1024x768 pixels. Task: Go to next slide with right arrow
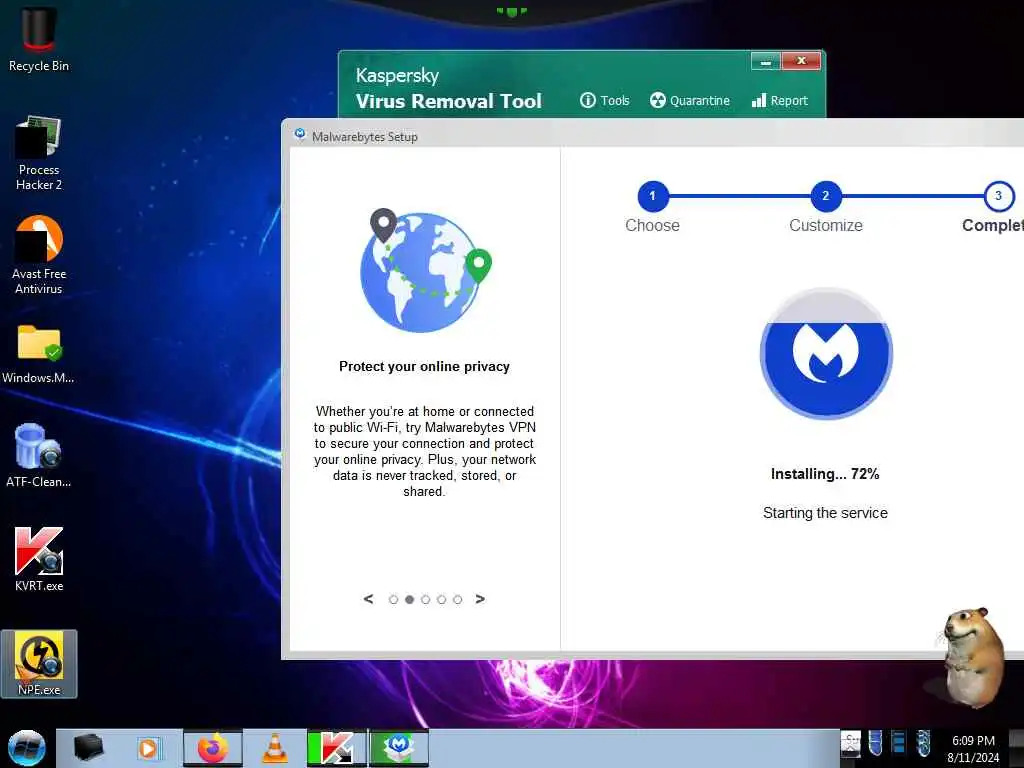coord(480,599)
